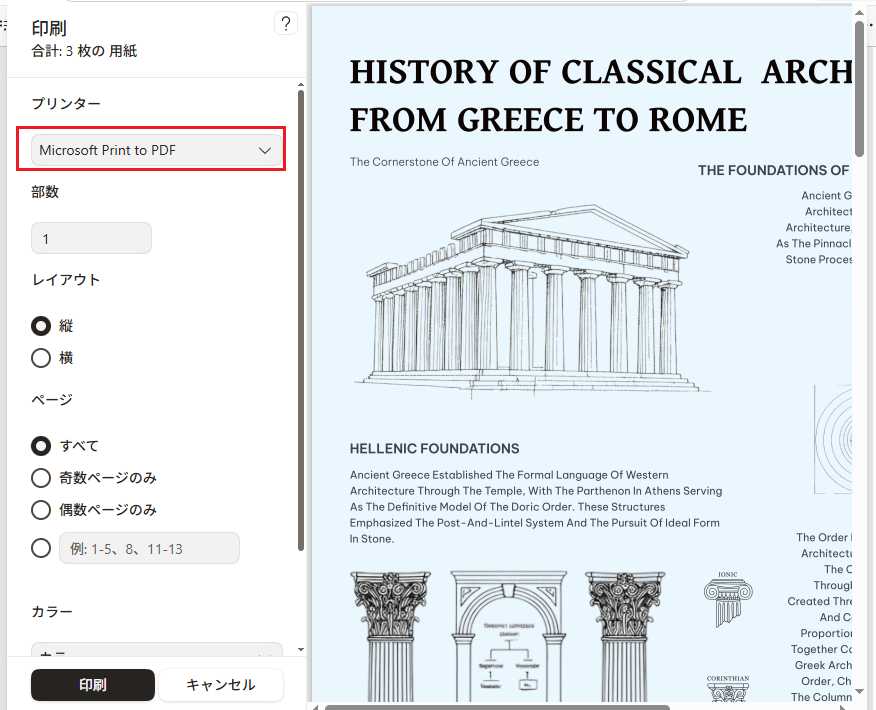Image resolution: width=876 pixels, height=710 pixels.
Task: Click the page range input field
Action: [149, 548]
